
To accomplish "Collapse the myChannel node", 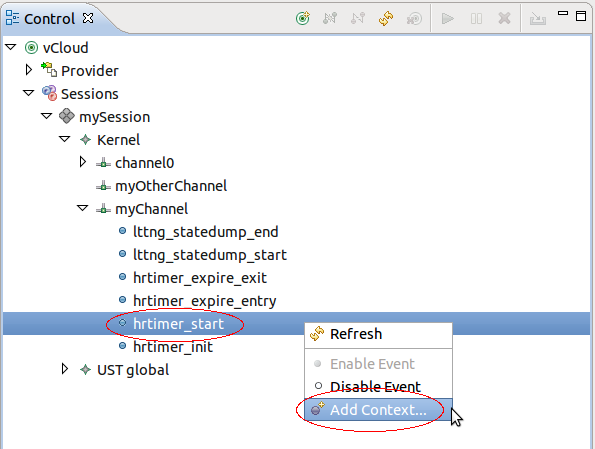I will point(82,208).
